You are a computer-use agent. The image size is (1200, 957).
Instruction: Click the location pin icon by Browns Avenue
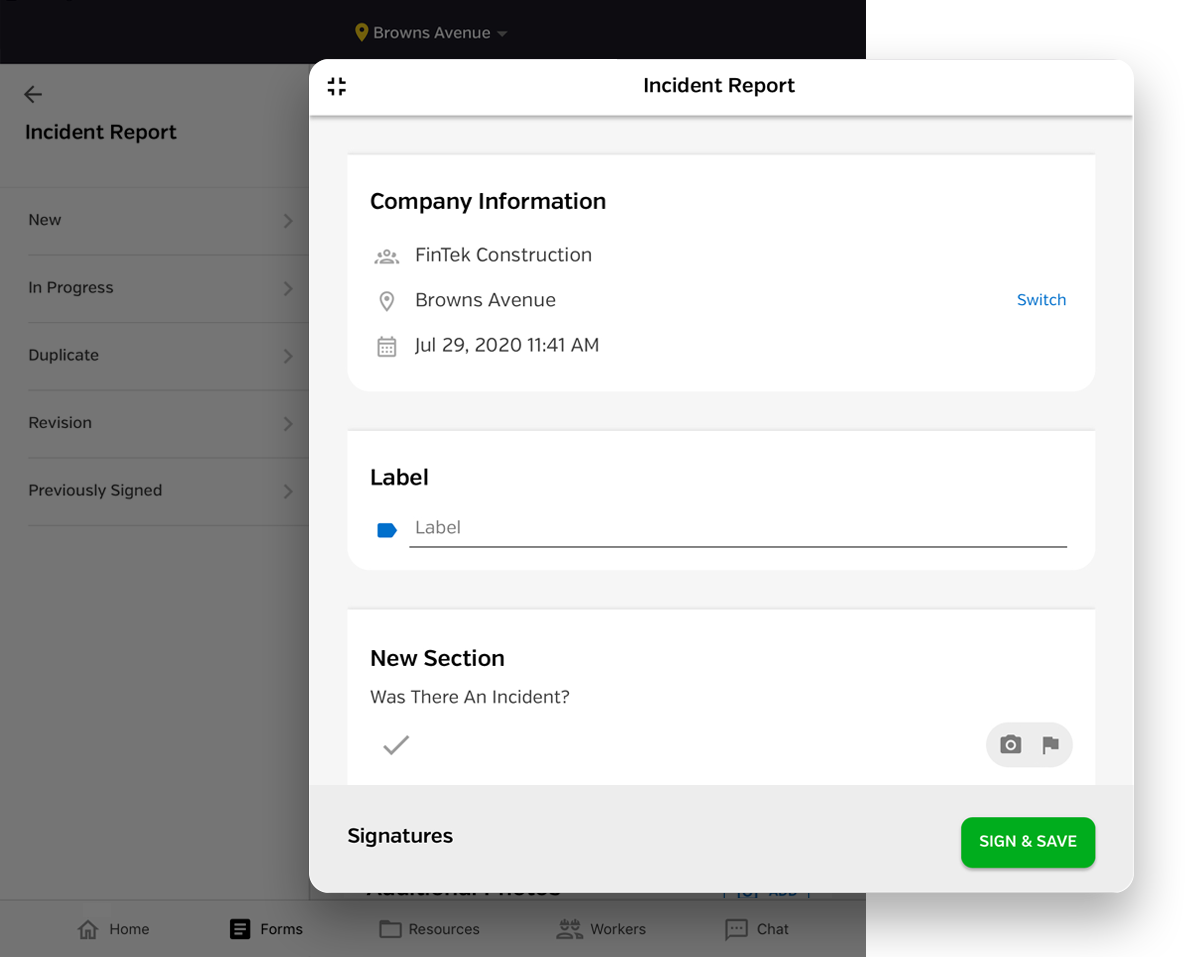(x=387, y=301)
